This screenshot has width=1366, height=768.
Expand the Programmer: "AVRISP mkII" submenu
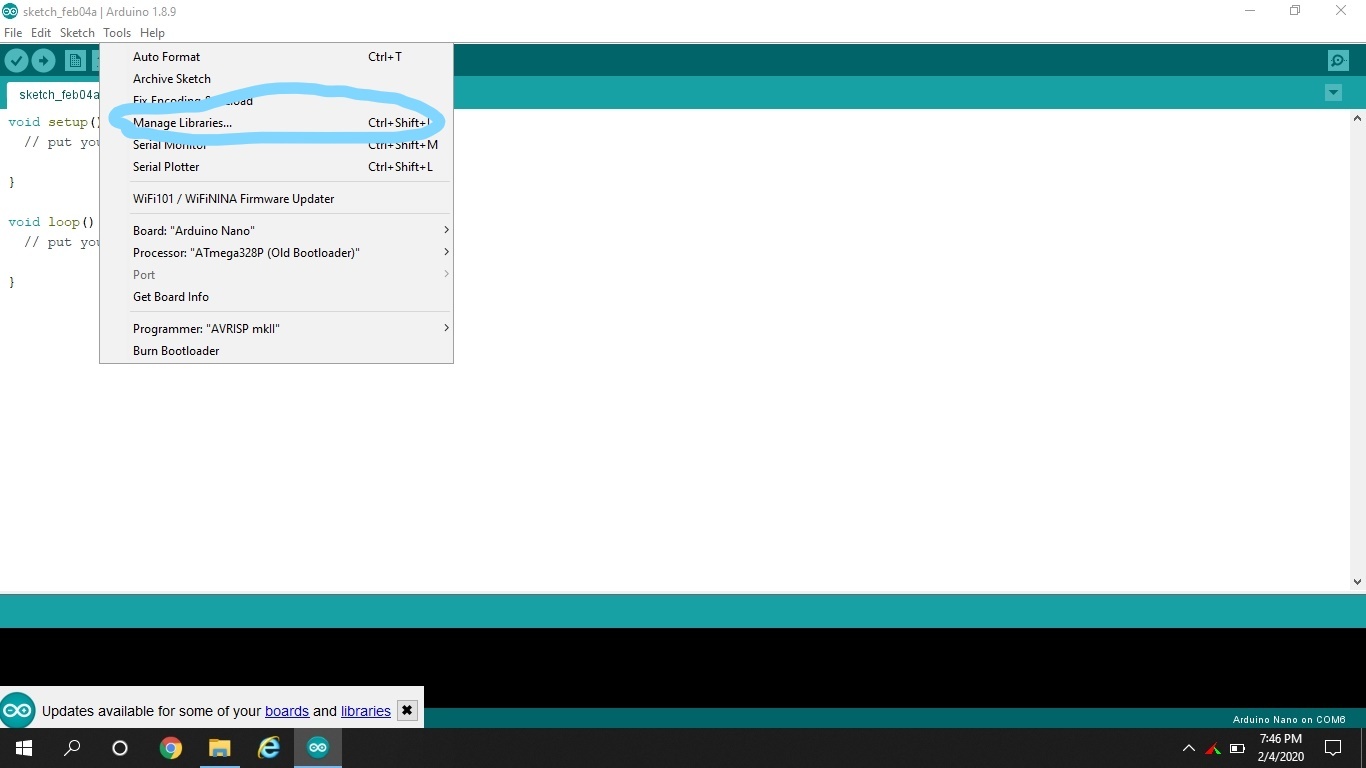[x=276, y=329]
